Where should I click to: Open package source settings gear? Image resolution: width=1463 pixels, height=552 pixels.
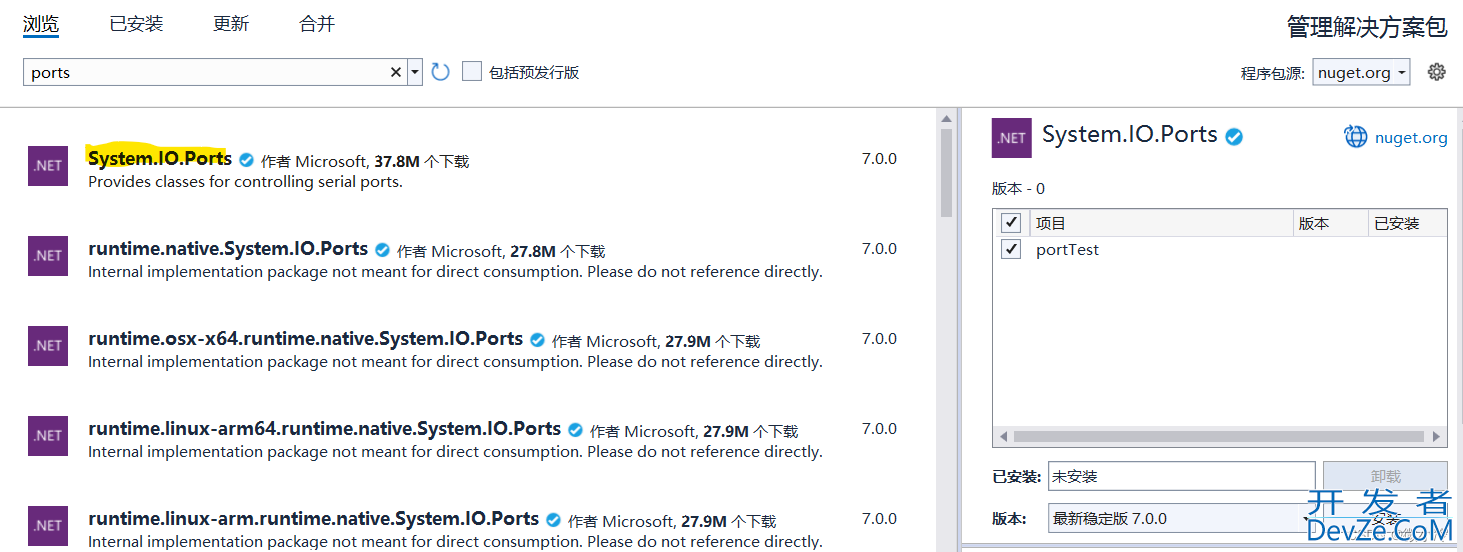point(1437,72)
